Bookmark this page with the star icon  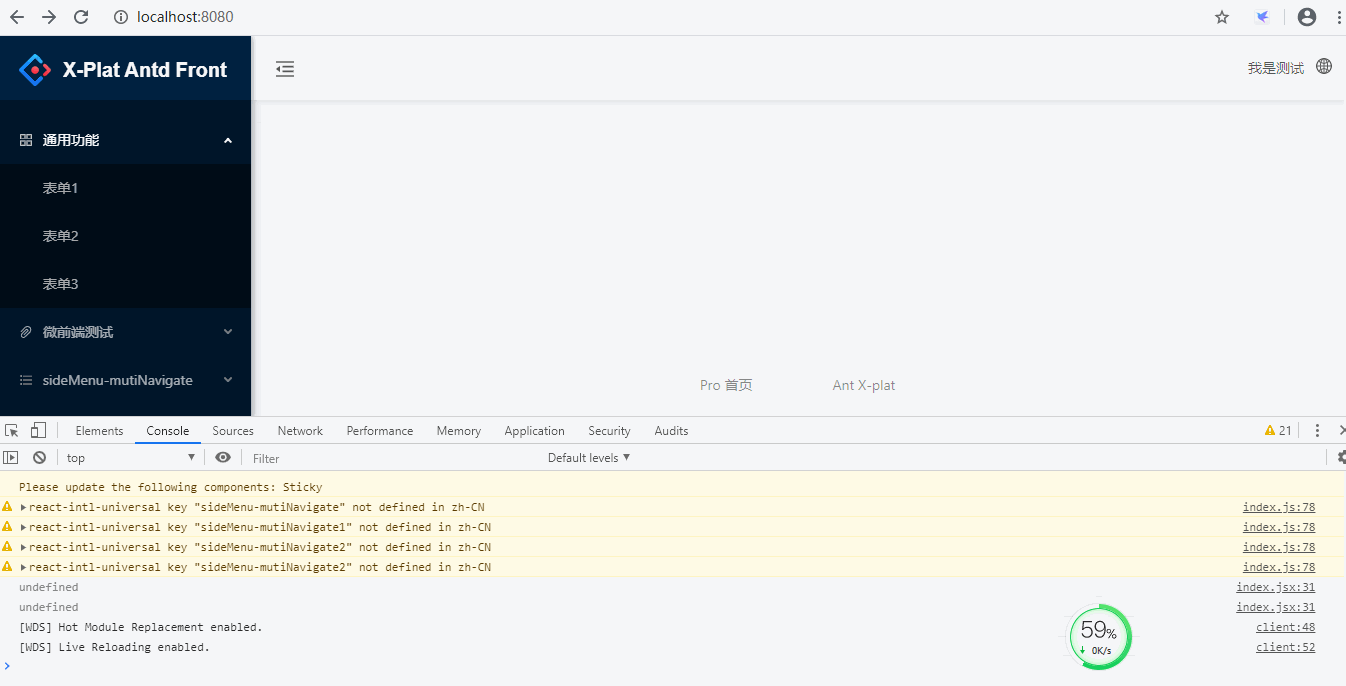point(1222,17)
